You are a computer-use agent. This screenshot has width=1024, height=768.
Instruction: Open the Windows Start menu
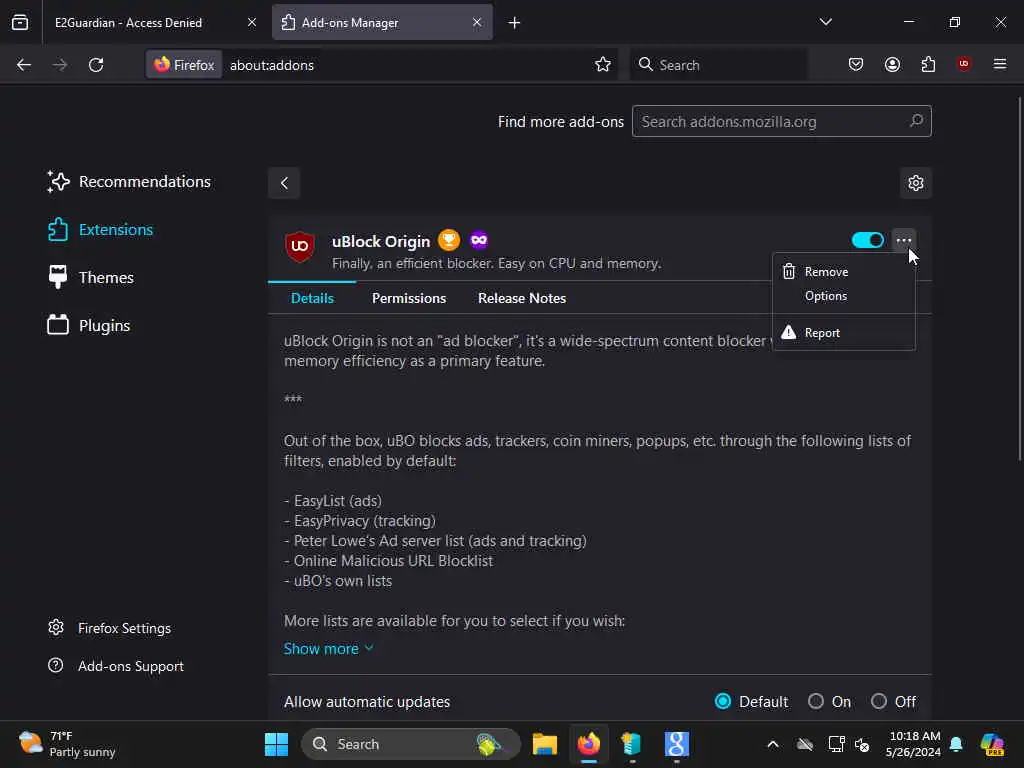click(276, 744)
